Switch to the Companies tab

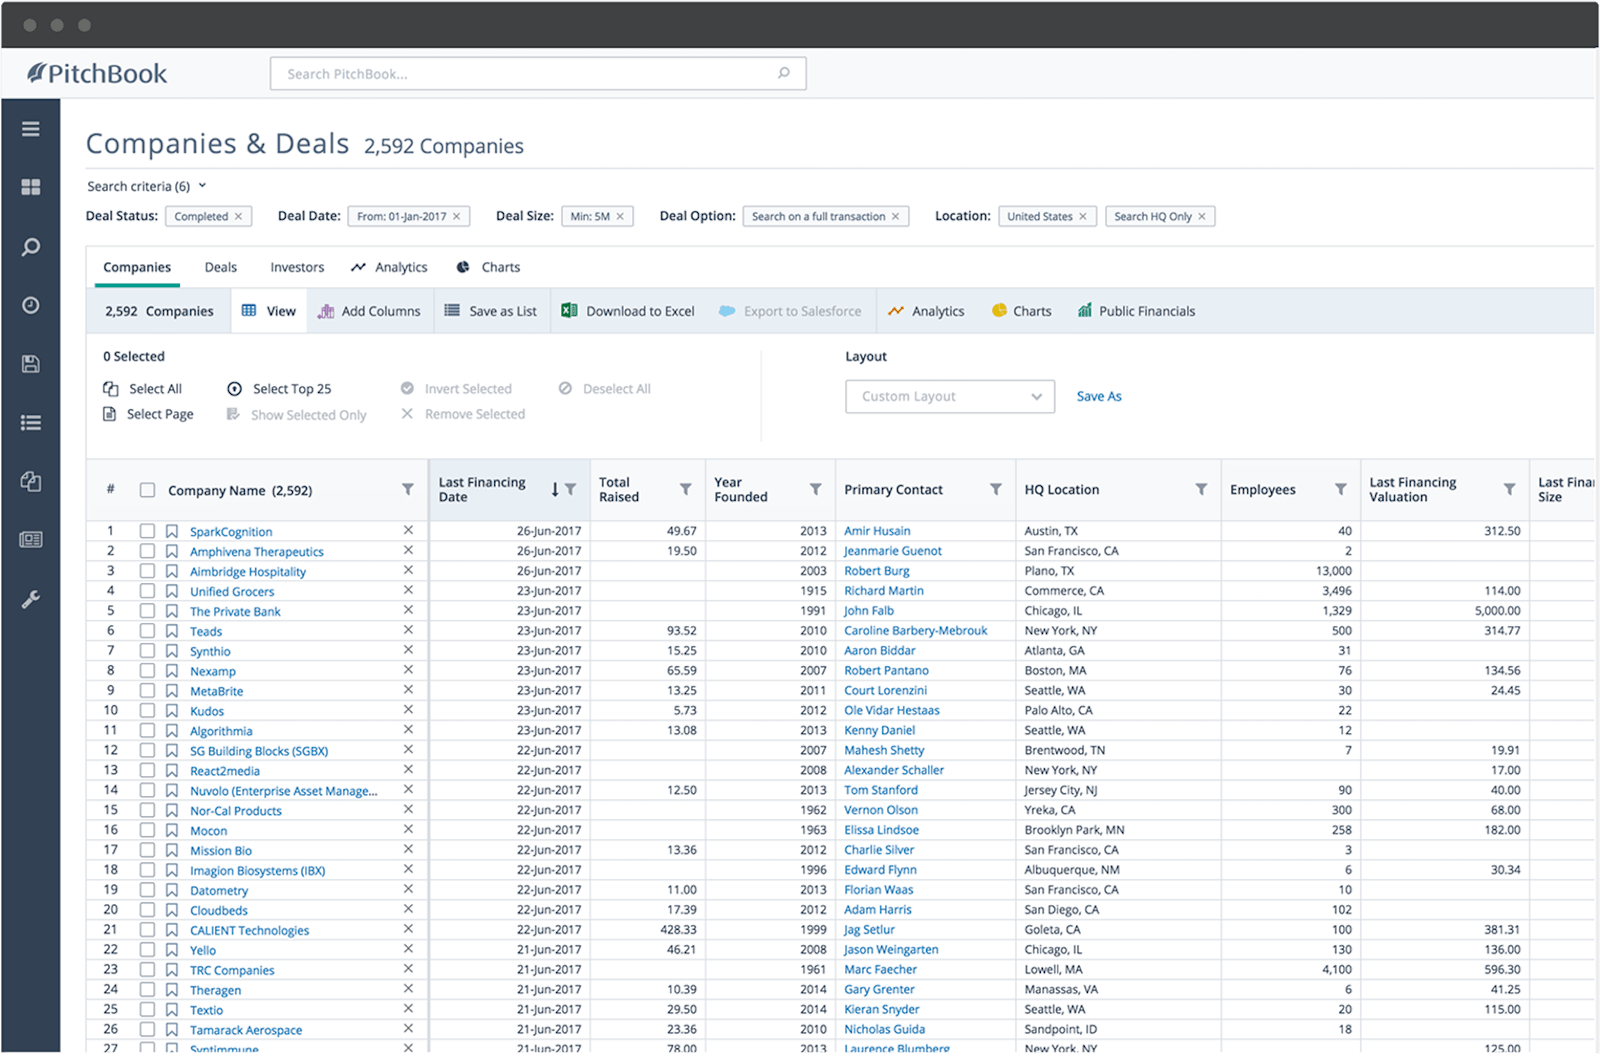(137, 267)
